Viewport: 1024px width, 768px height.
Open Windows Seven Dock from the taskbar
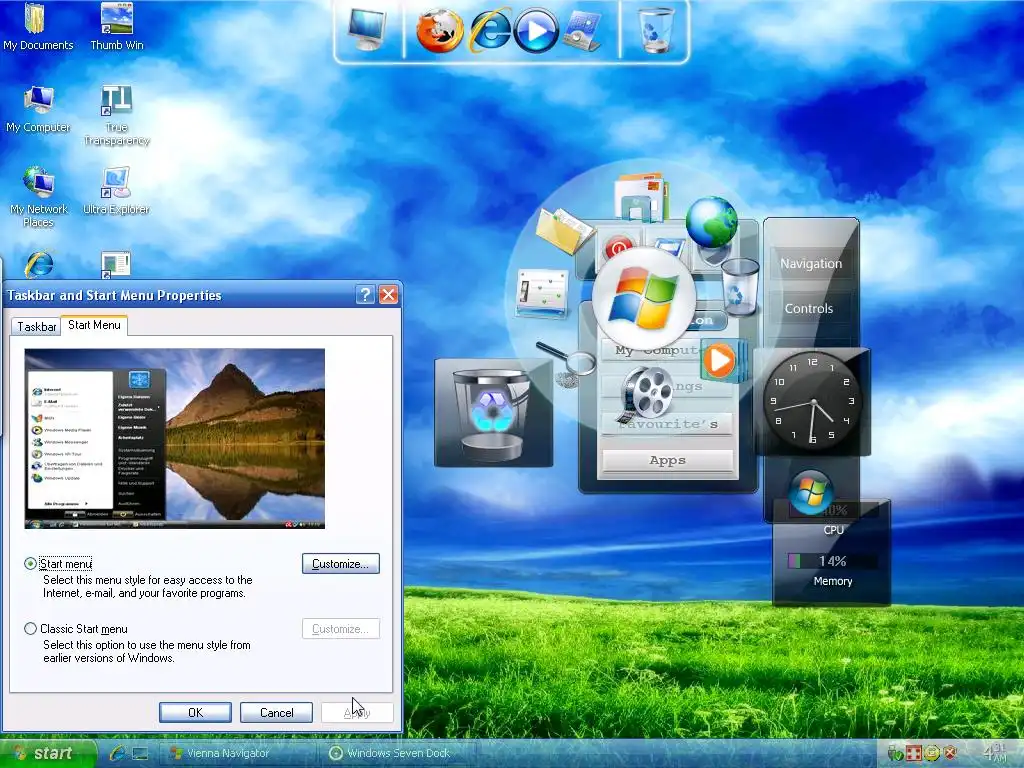[398, 753]
